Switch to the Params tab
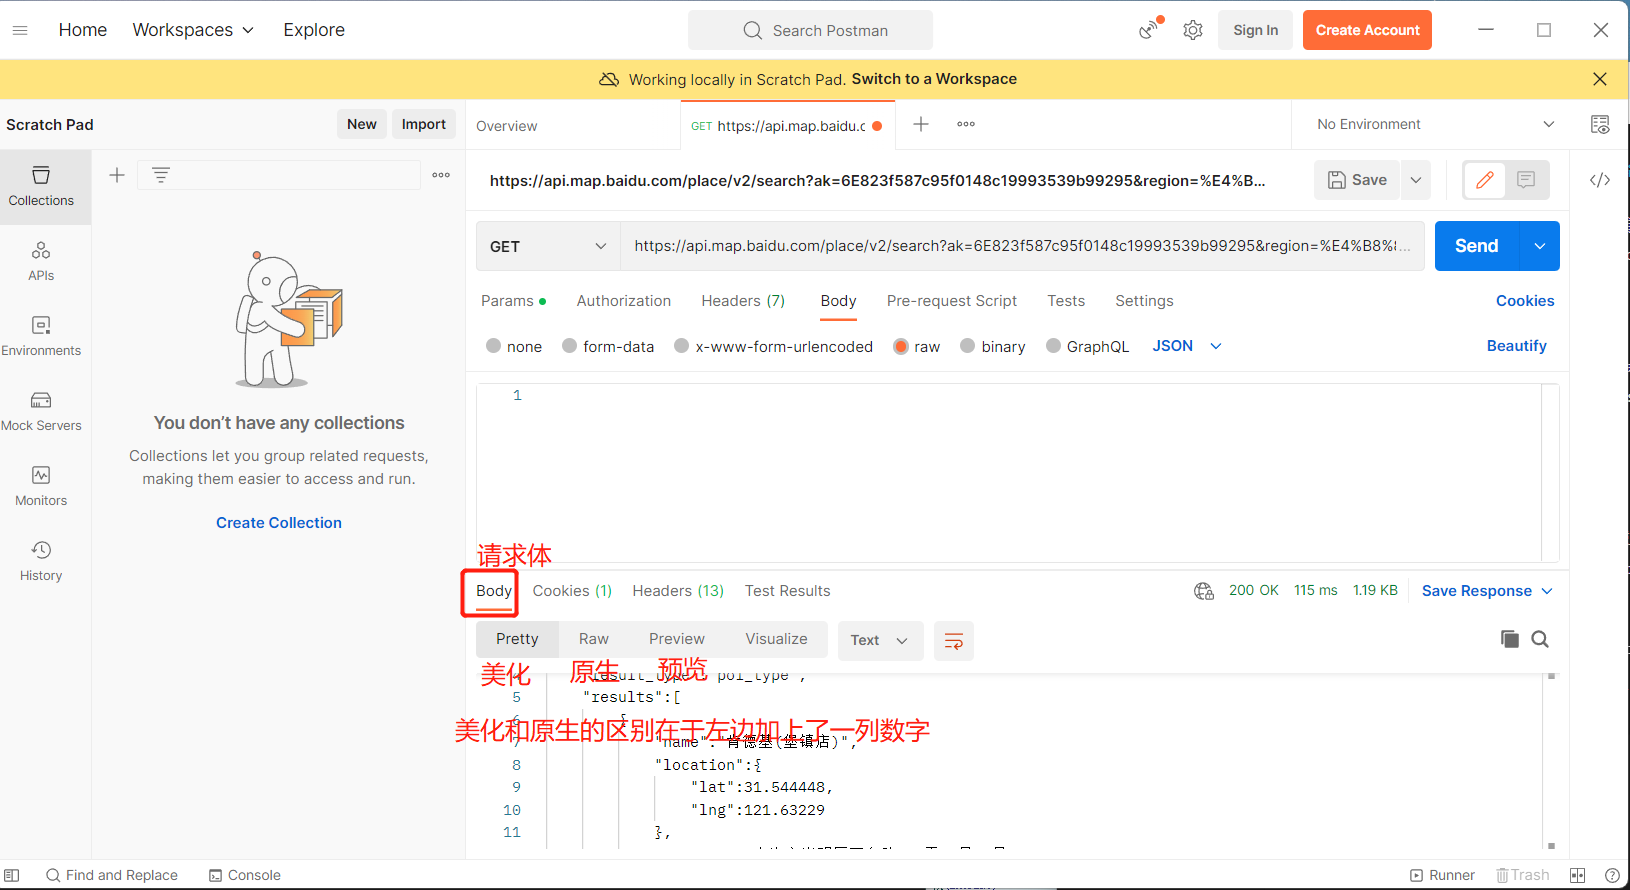 [513, 301]
